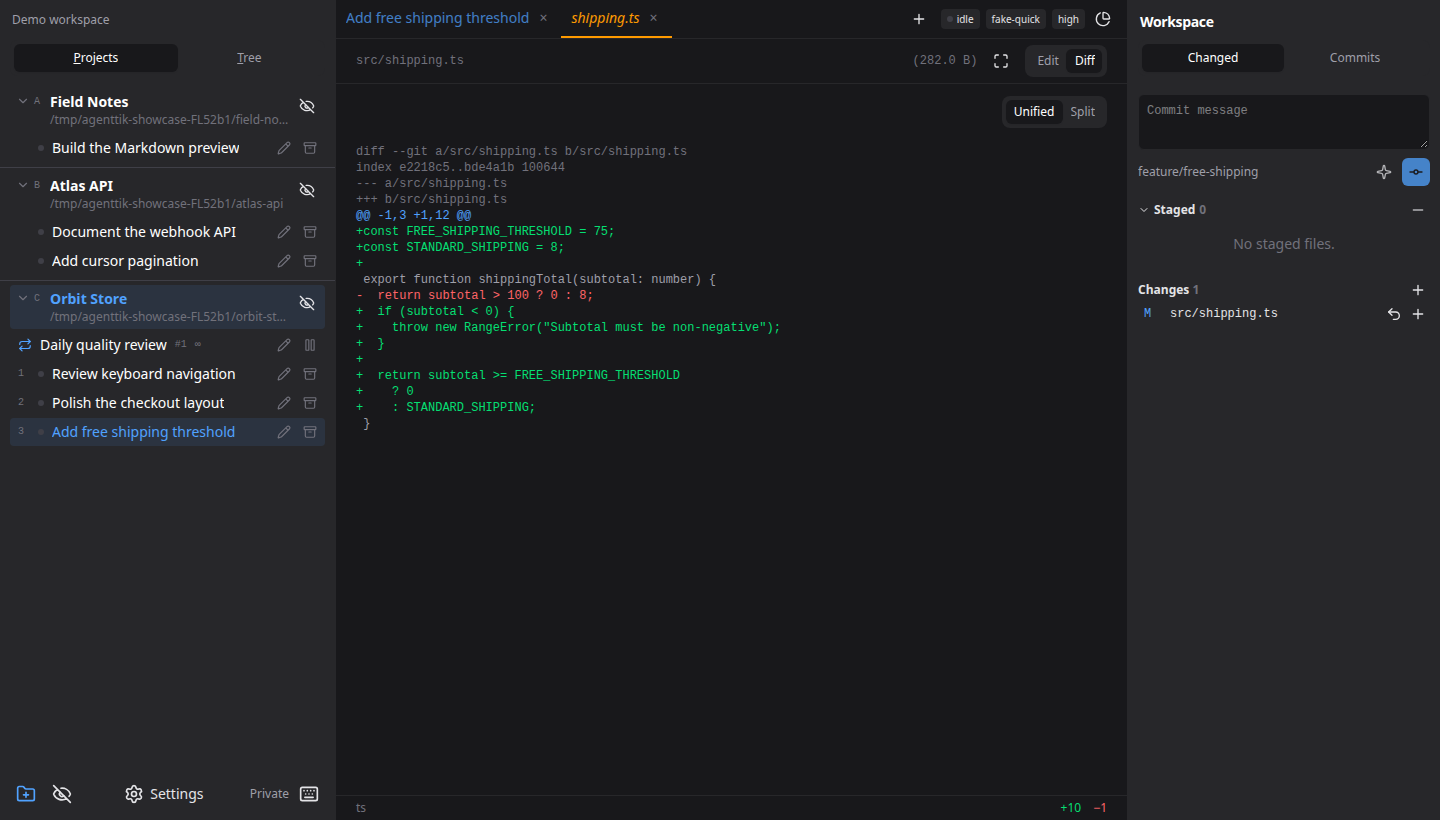Open the Changed tab in Workspace
This screenshot has height=820, width=1440.
(x=1213, y=58)
